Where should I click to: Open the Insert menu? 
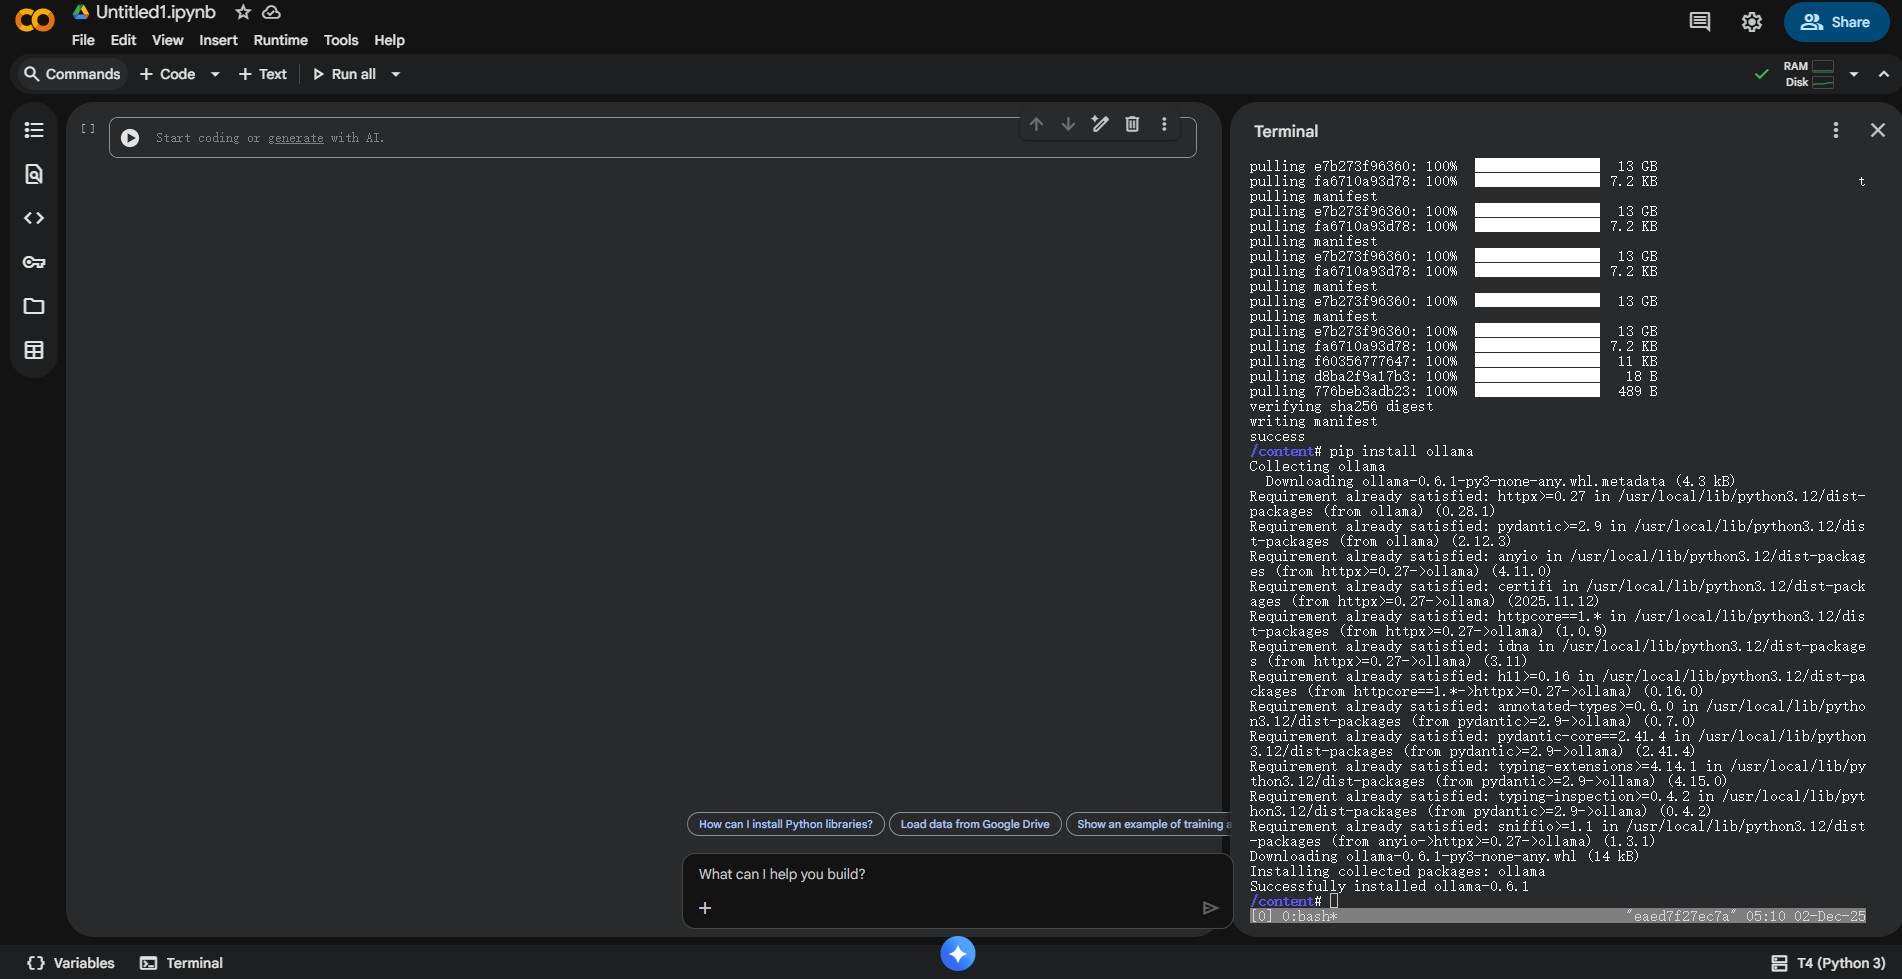pyautogui.click(x=218, y=40)
